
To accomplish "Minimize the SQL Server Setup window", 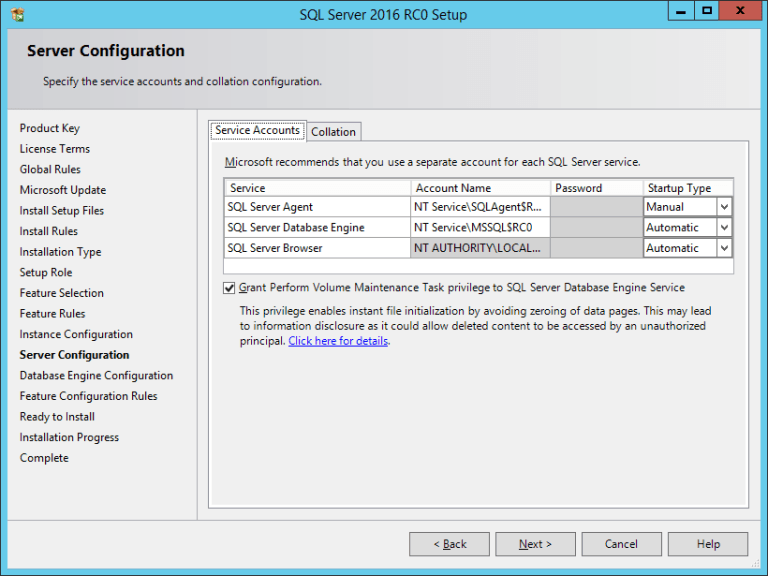I will tap(681, 11).
